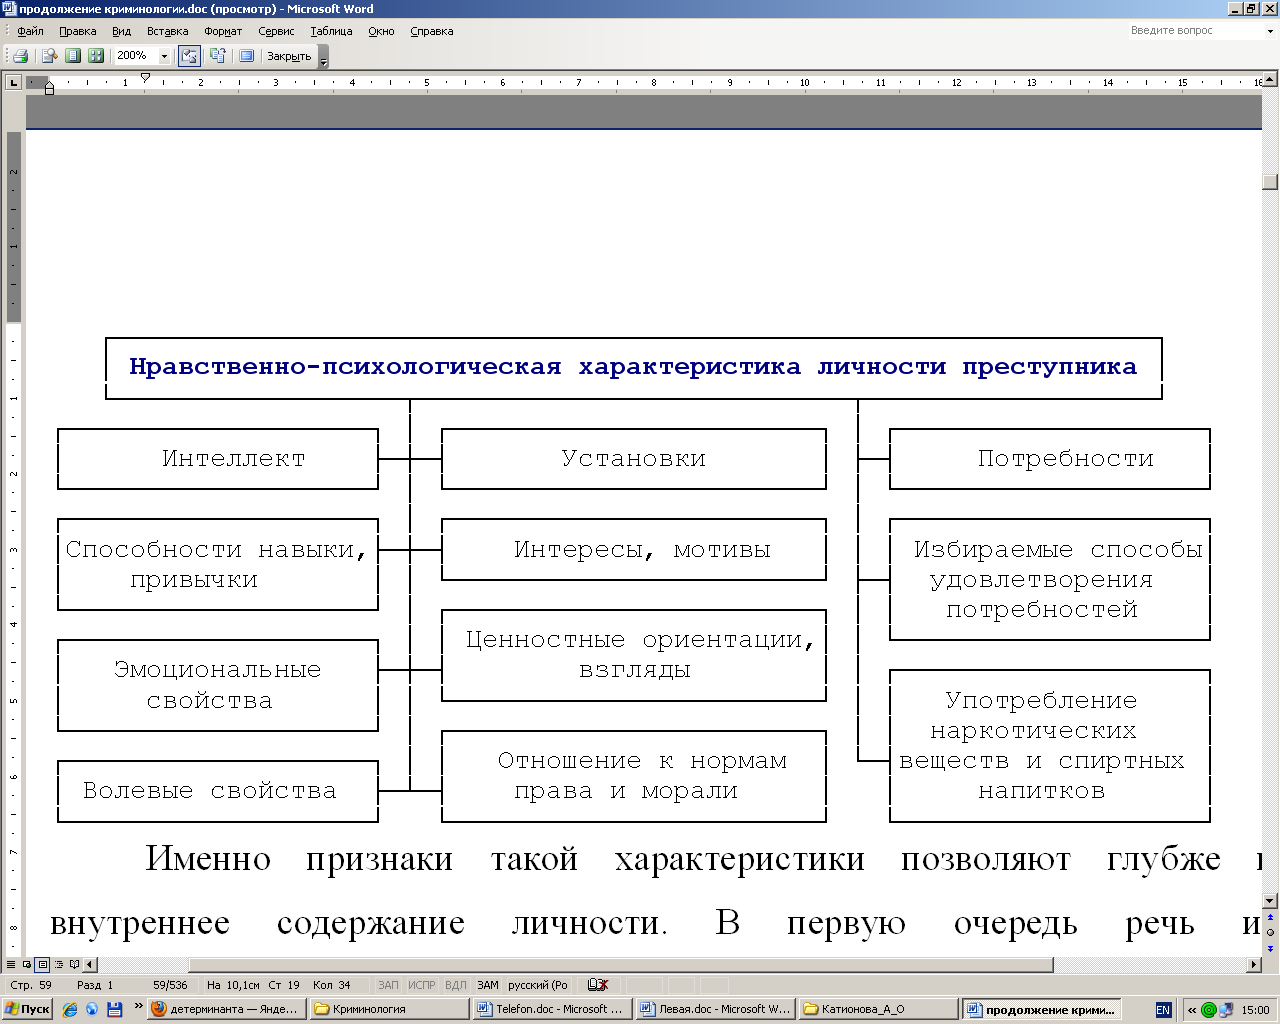This screenshot has height=1024, width=1280.
Task: Toggle ИСПР track changes indicator
Action: pos(421,985)
